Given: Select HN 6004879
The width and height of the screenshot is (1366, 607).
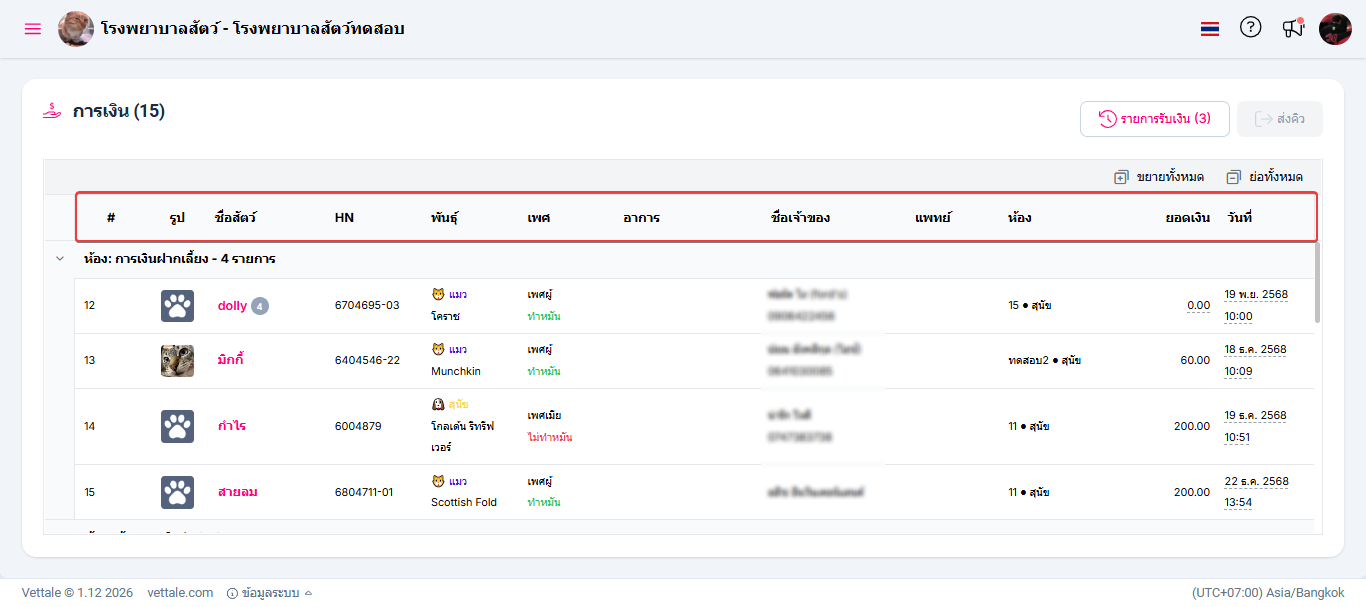Looking at the screenshot, I should [358, 426].
